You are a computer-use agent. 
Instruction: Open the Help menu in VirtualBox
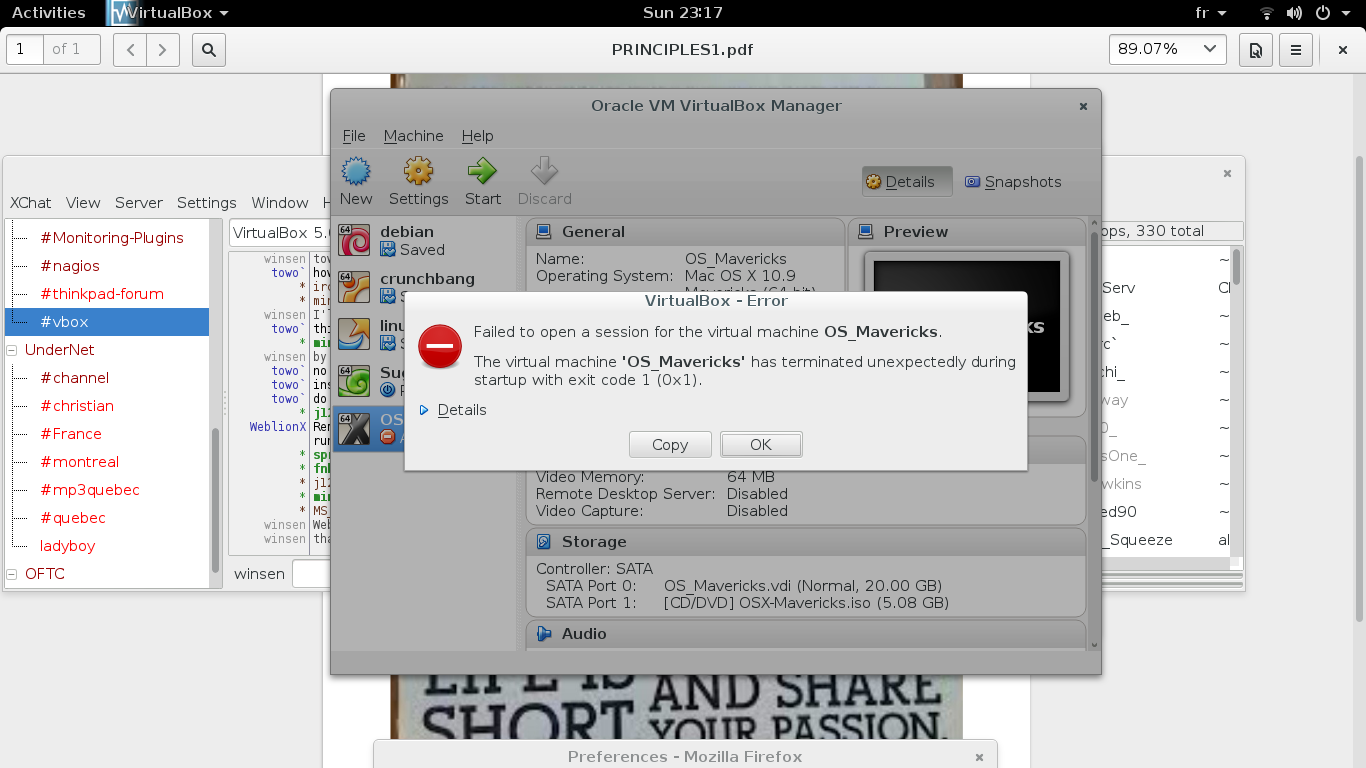coord(477,136)
